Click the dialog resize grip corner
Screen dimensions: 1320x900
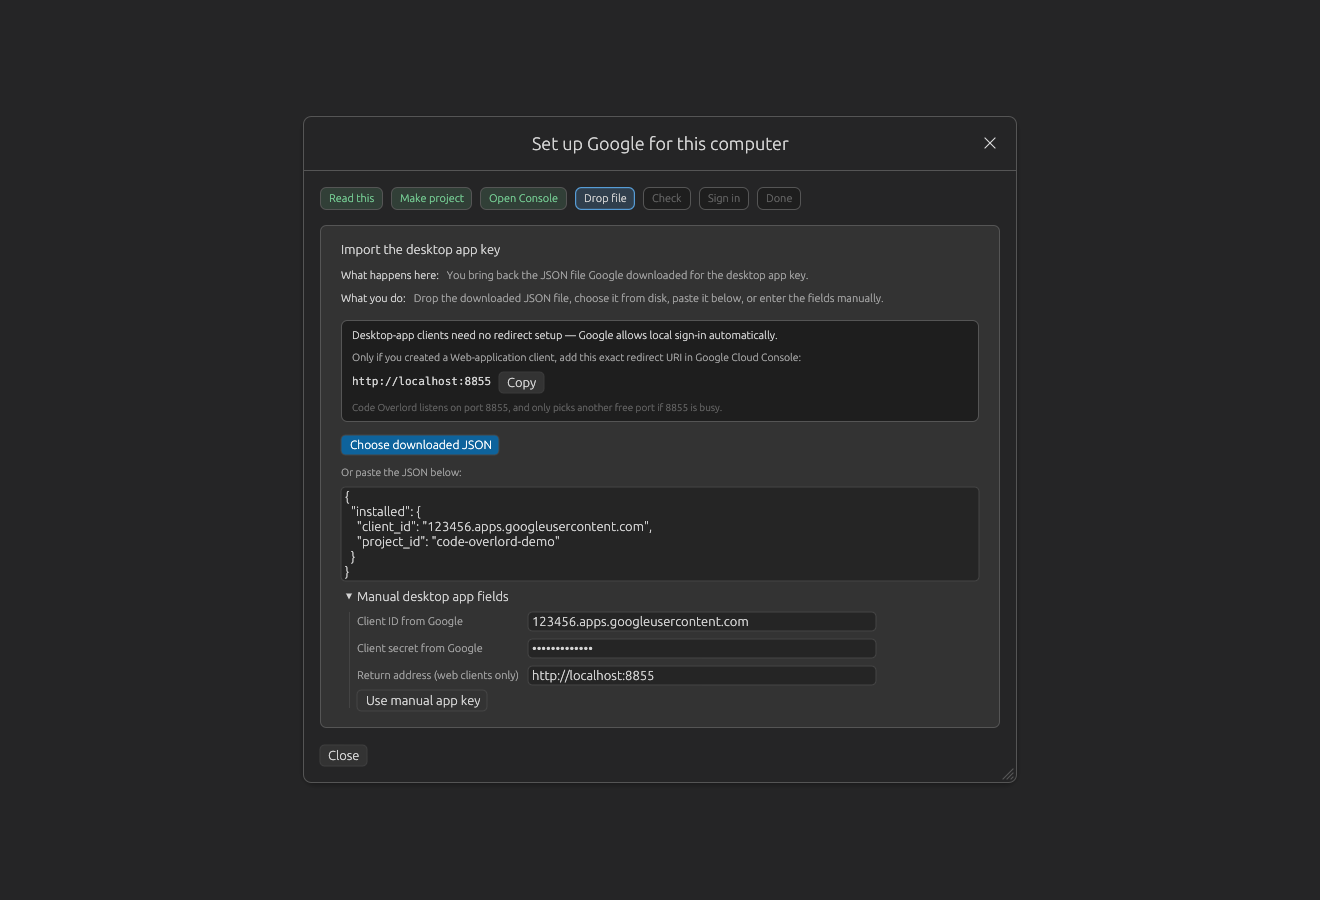[x=1008, y=774]
